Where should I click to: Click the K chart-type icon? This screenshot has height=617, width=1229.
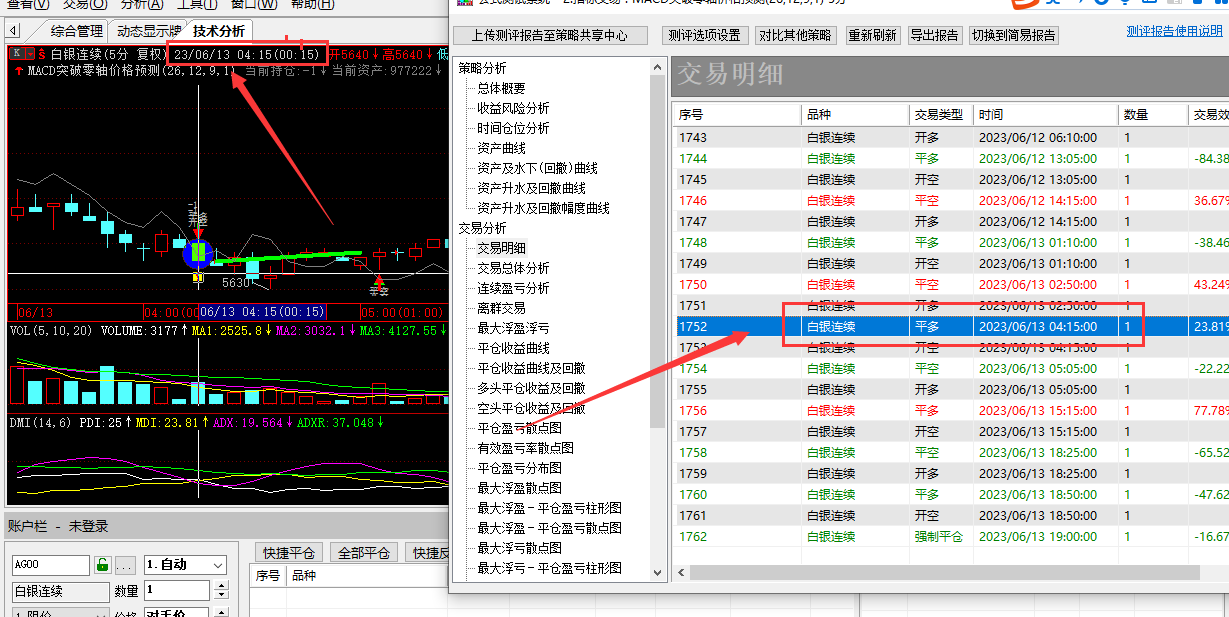click(x=16, y=54)
